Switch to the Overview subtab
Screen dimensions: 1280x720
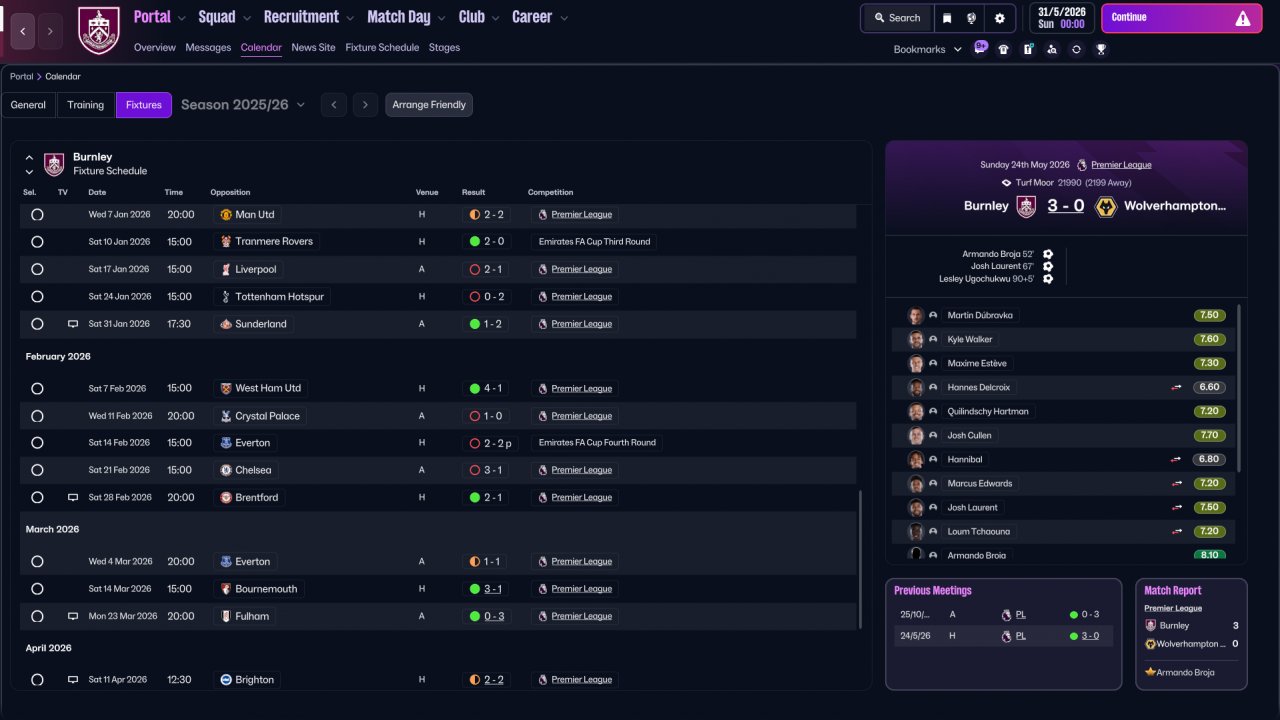coord(155,47)
